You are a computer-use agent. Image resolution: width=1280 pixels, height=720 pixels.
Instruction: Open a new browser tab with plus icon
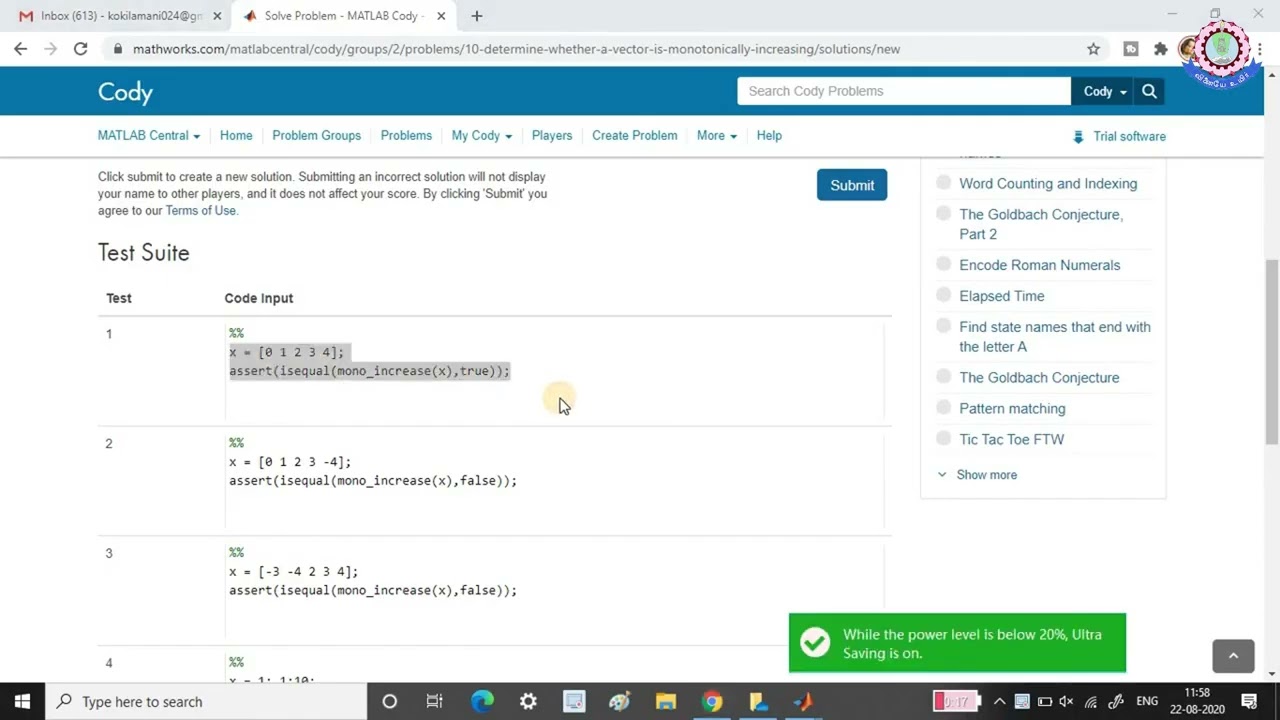click(477, 16)
